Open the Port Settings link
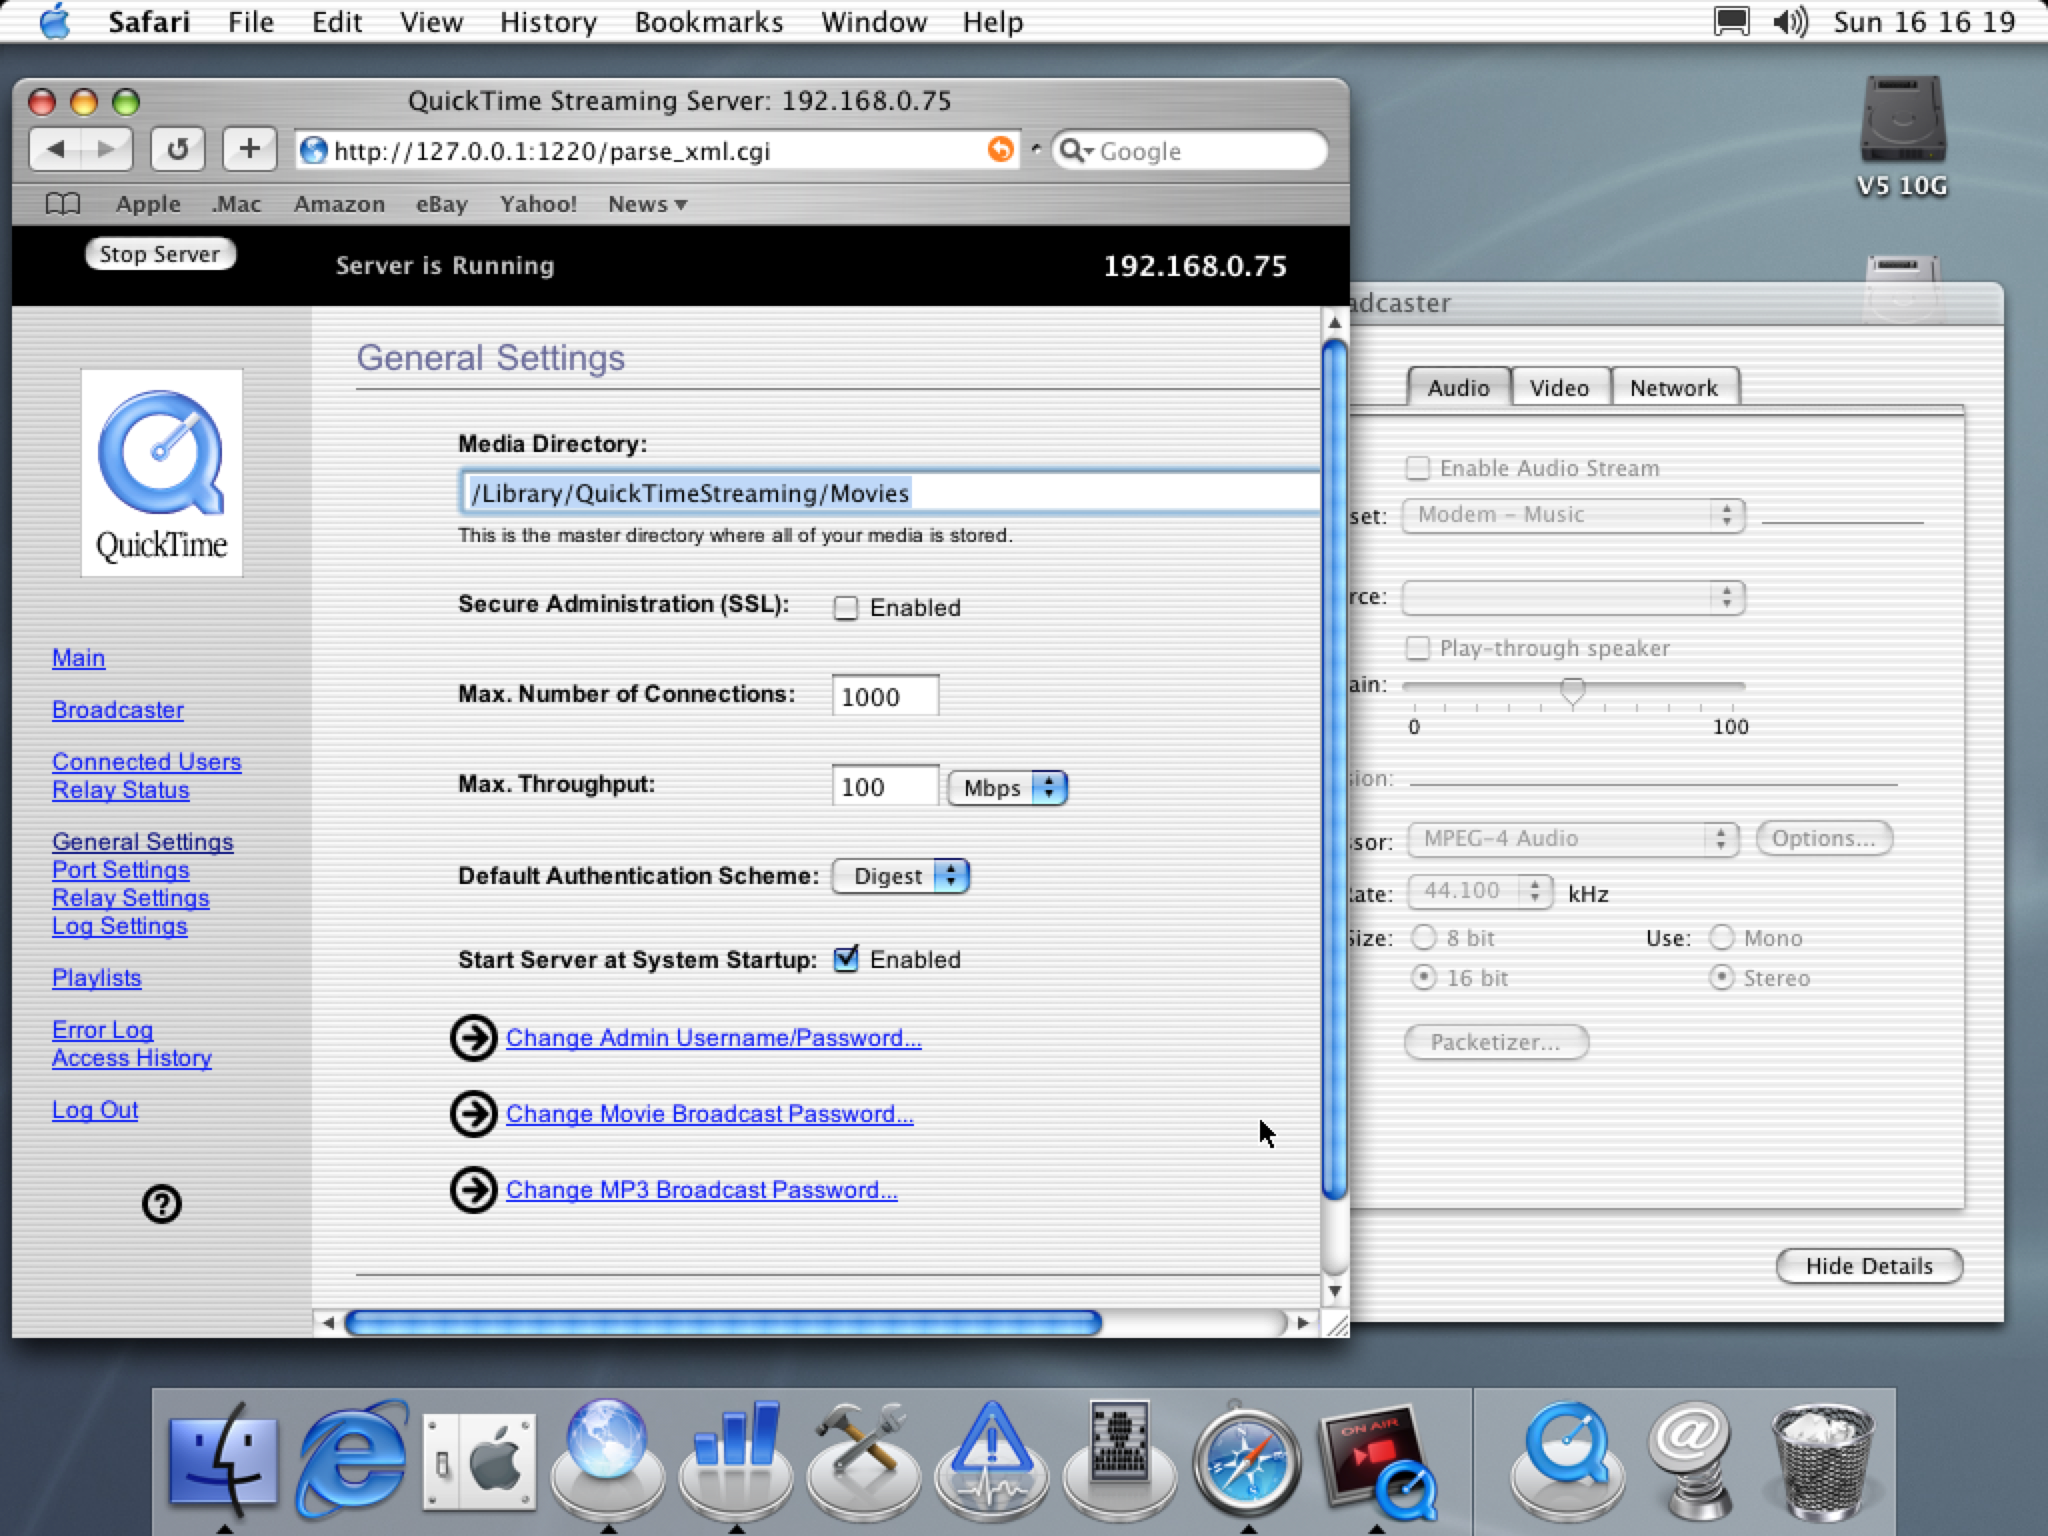The width and height of the screenshot is (2048, 1536). tap(120, 870)
